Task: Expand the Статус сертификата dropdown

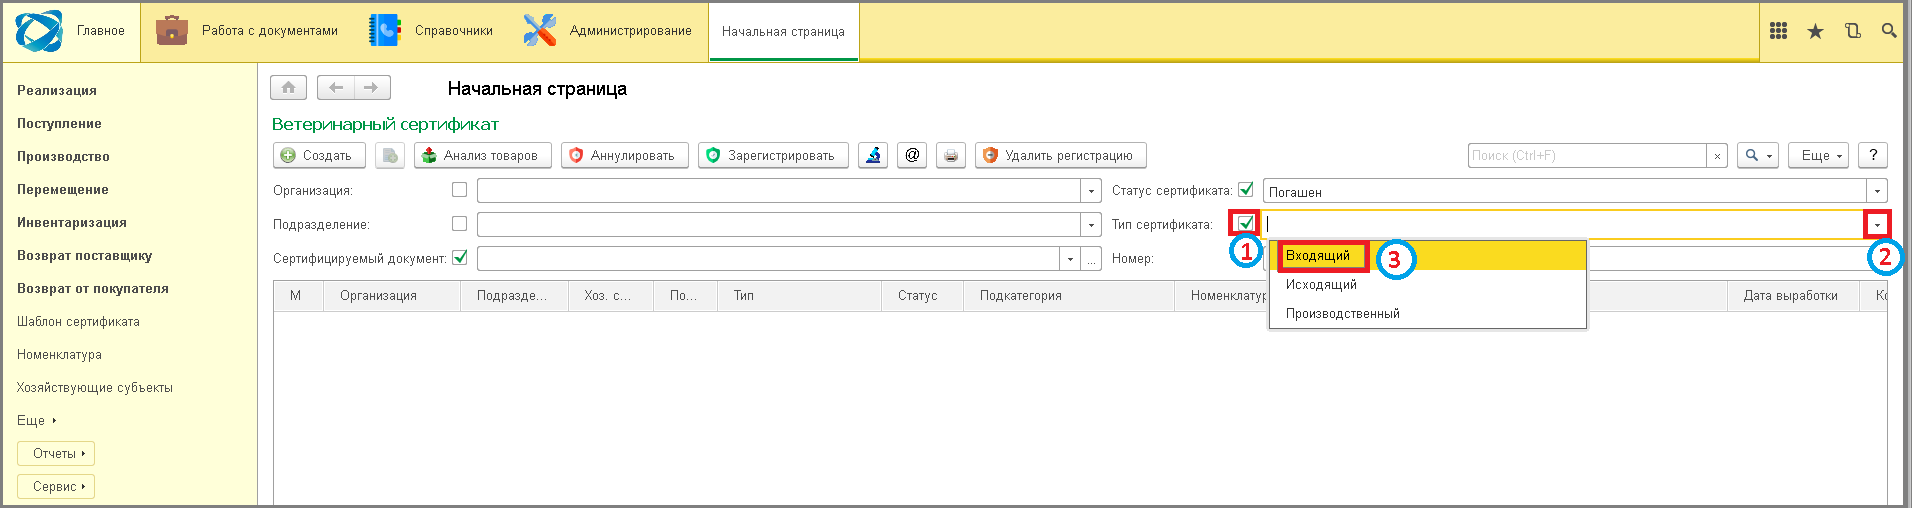Action: (x=1877, y=191)
